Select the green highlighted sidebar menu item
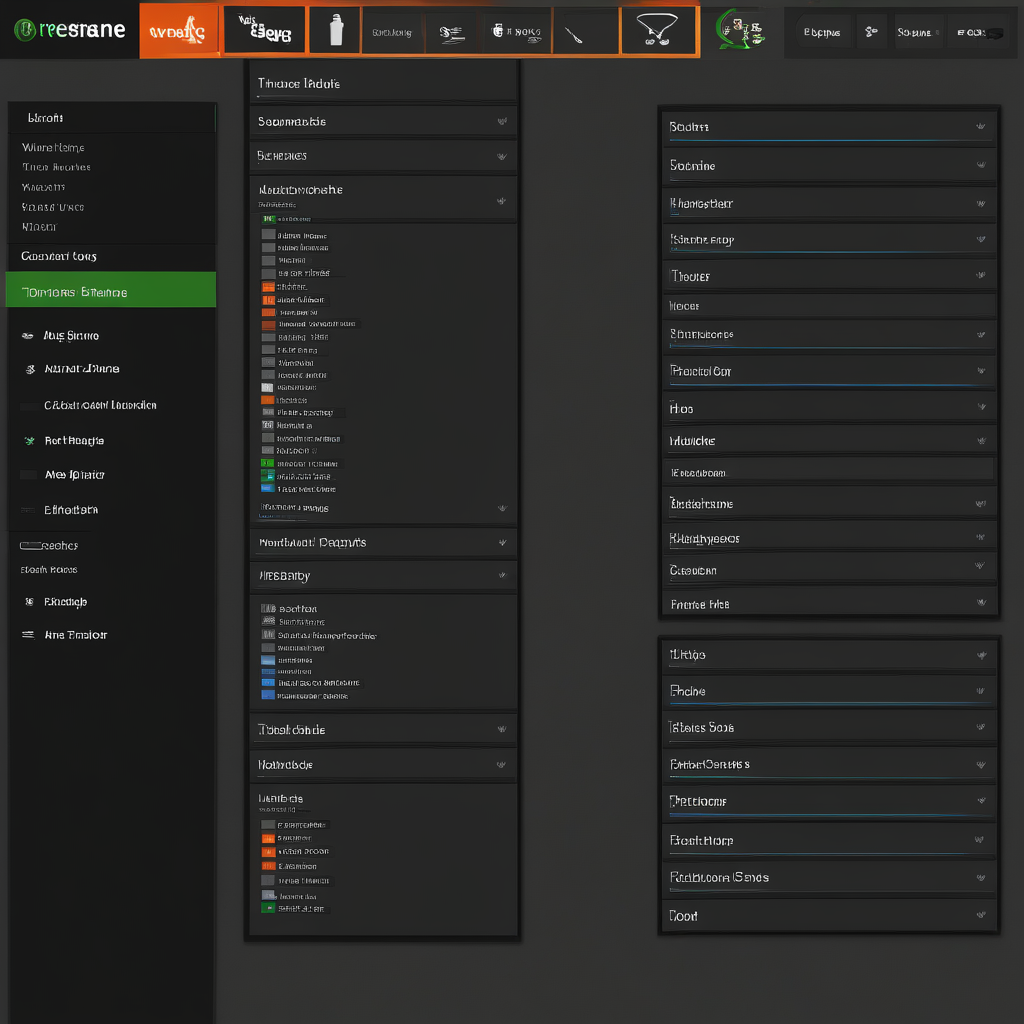The height and width of the screenshot is (1024, 1024). (x=110, y=292)
